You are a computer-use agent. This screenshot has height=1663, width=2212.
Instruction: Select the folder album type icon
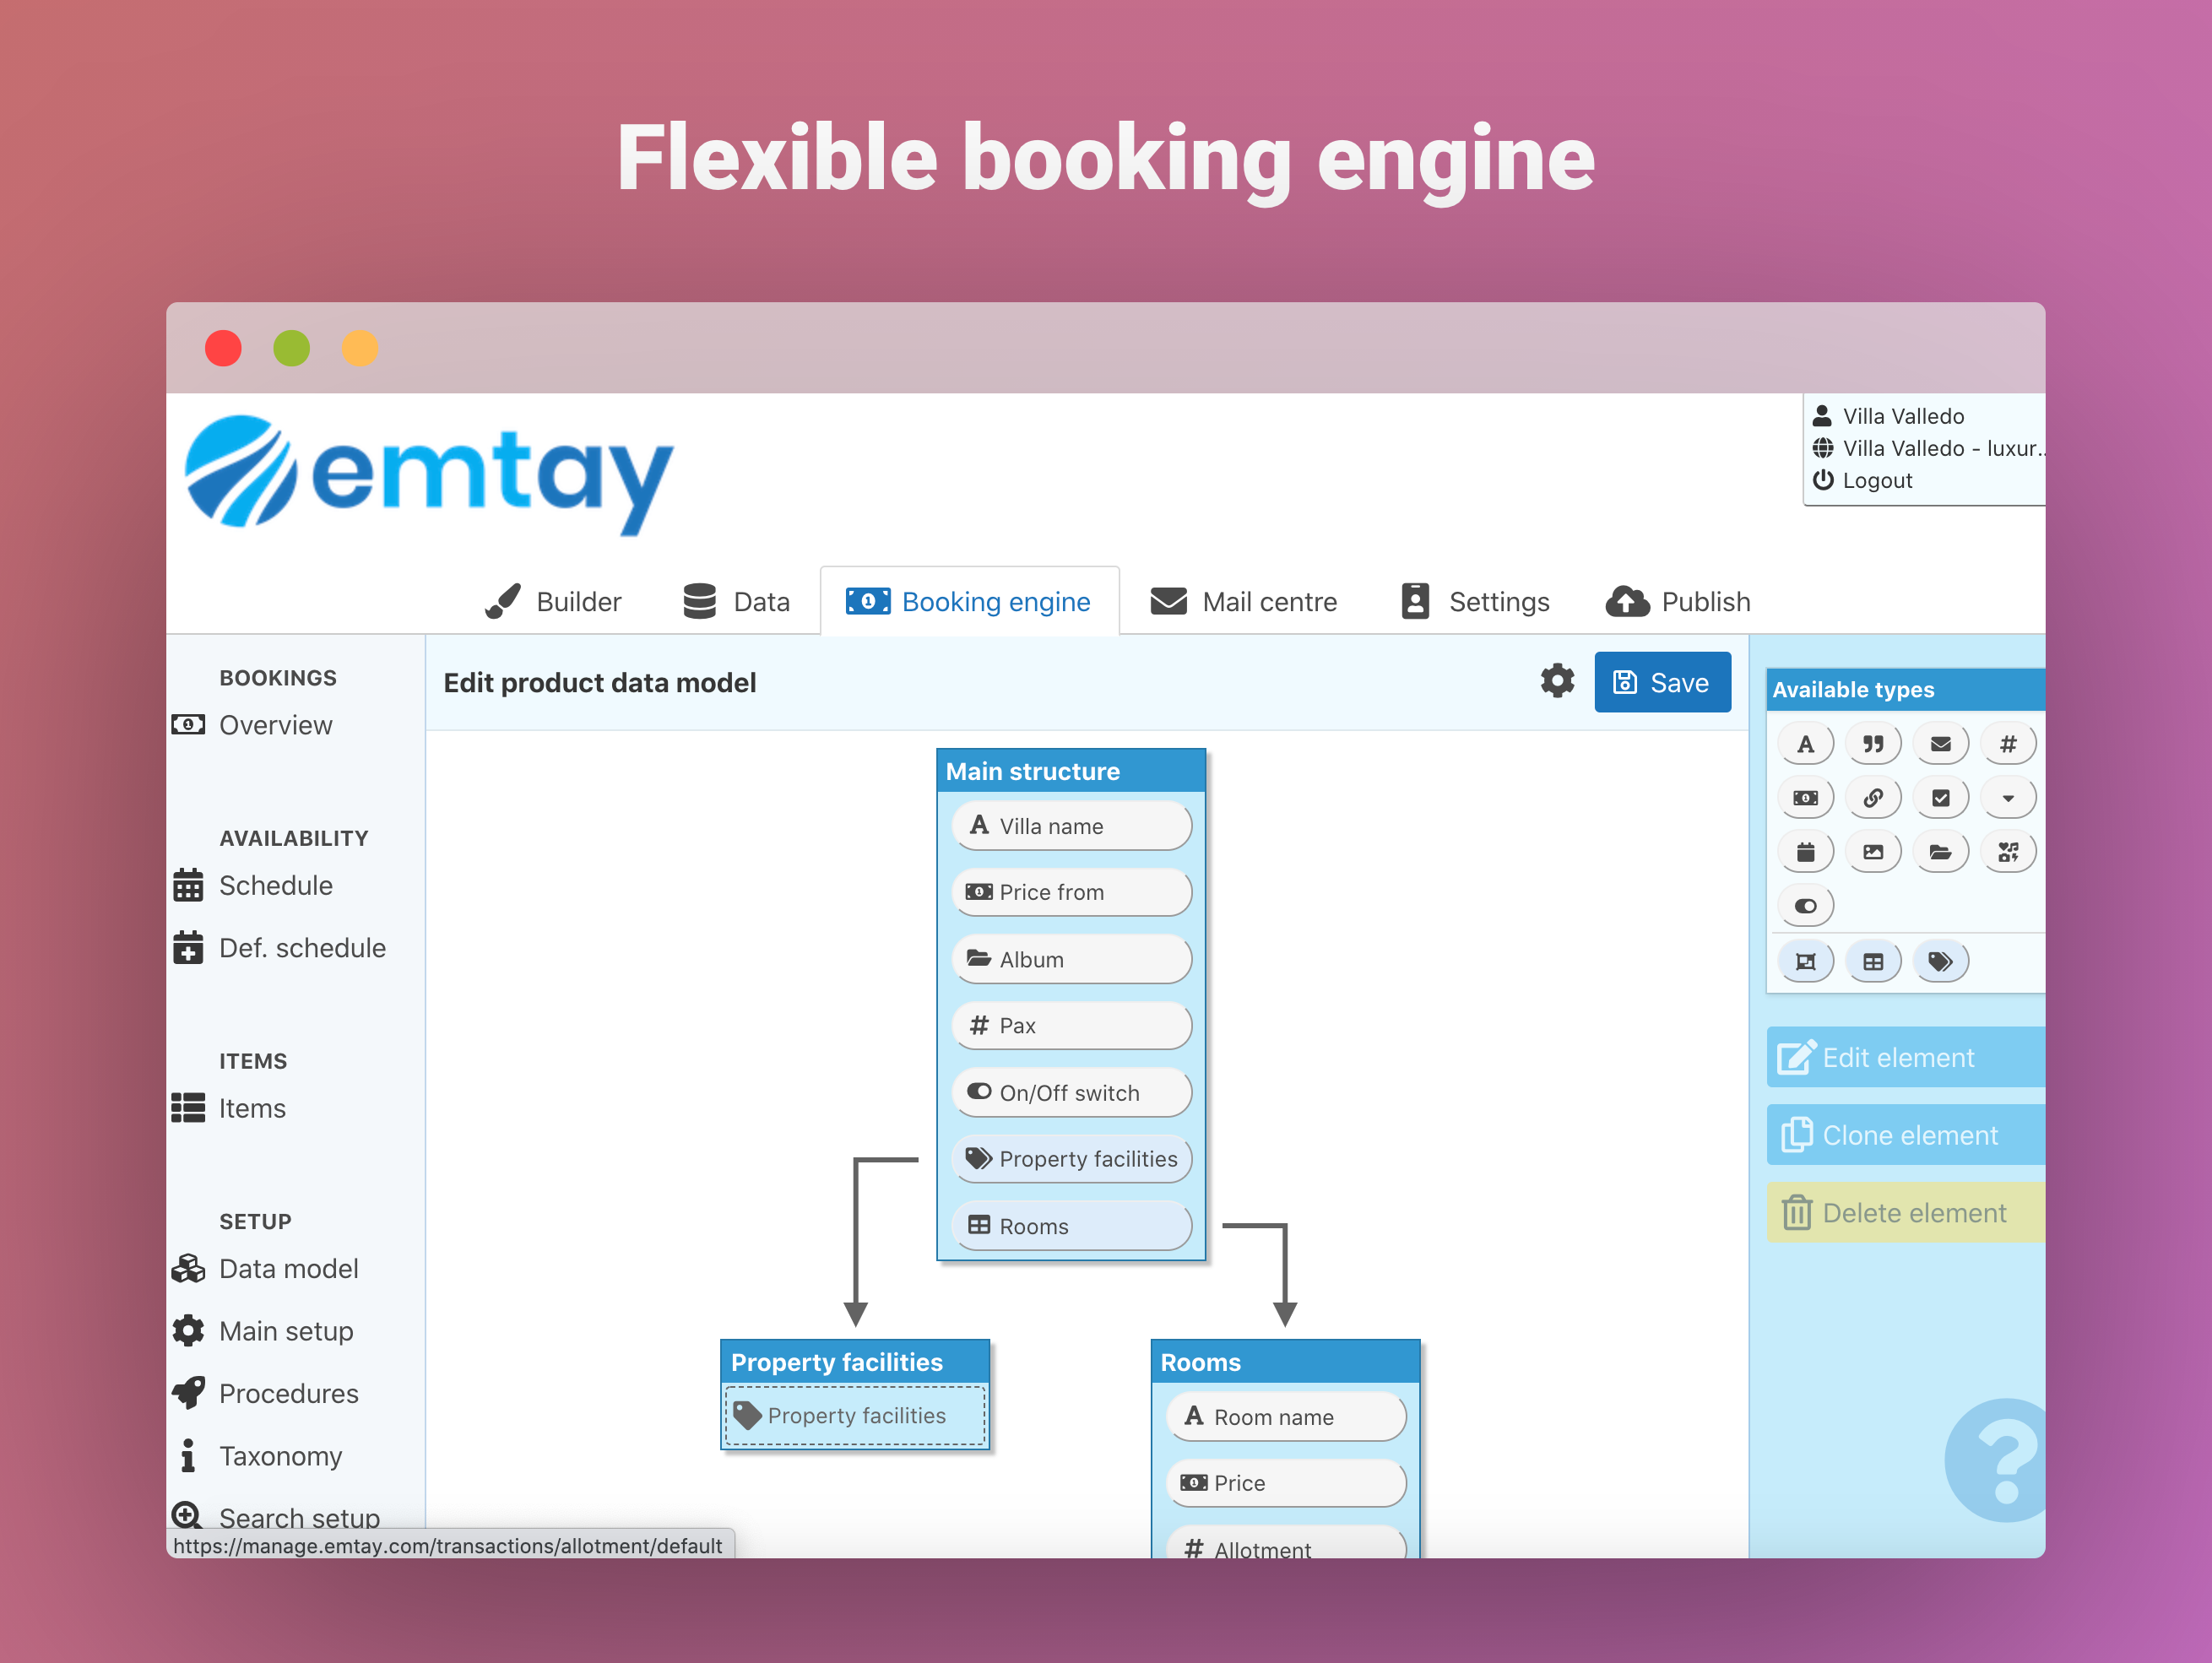(x=1940, y=852)
